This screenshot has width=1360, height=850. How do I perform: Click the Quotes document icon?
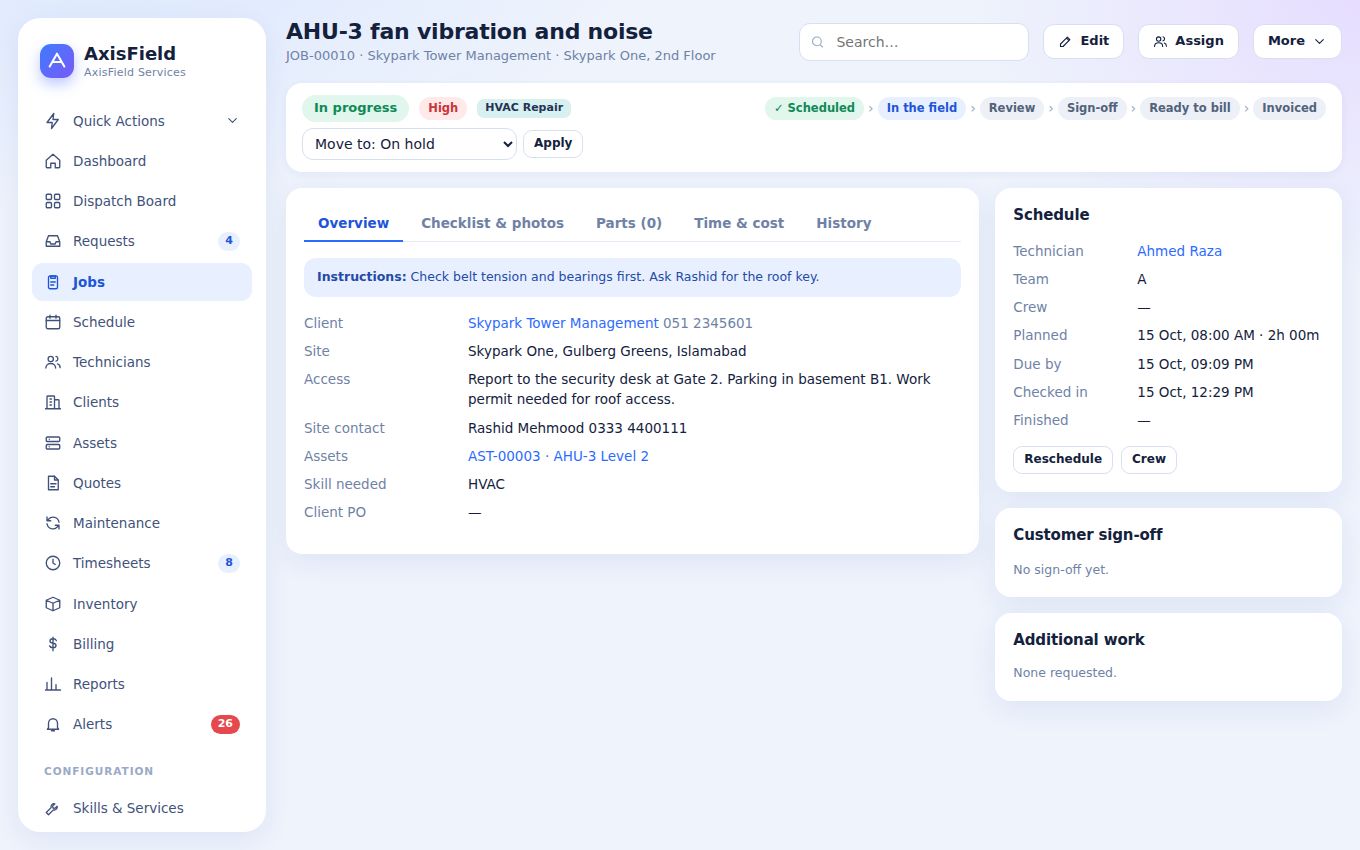(53, 483)
